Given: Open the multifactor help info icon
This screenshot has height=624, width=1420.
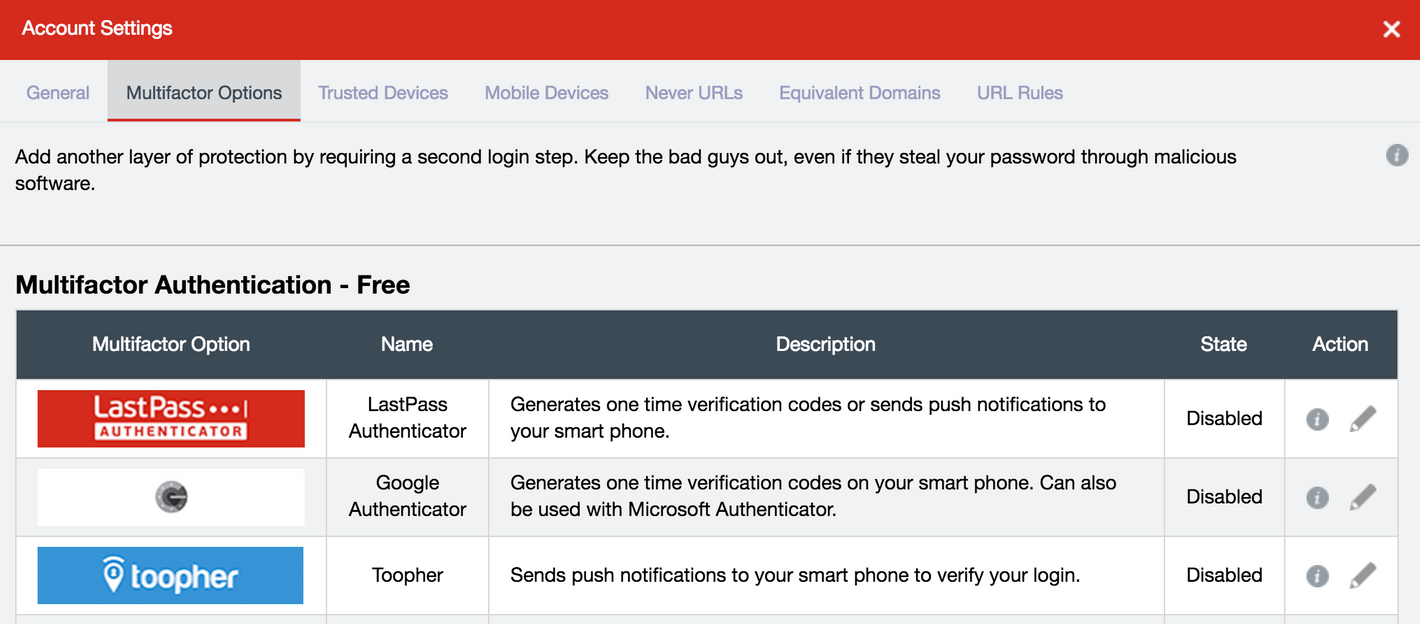Looking at the screenshot, I should pyautogui.click(x=1397, y=155).
